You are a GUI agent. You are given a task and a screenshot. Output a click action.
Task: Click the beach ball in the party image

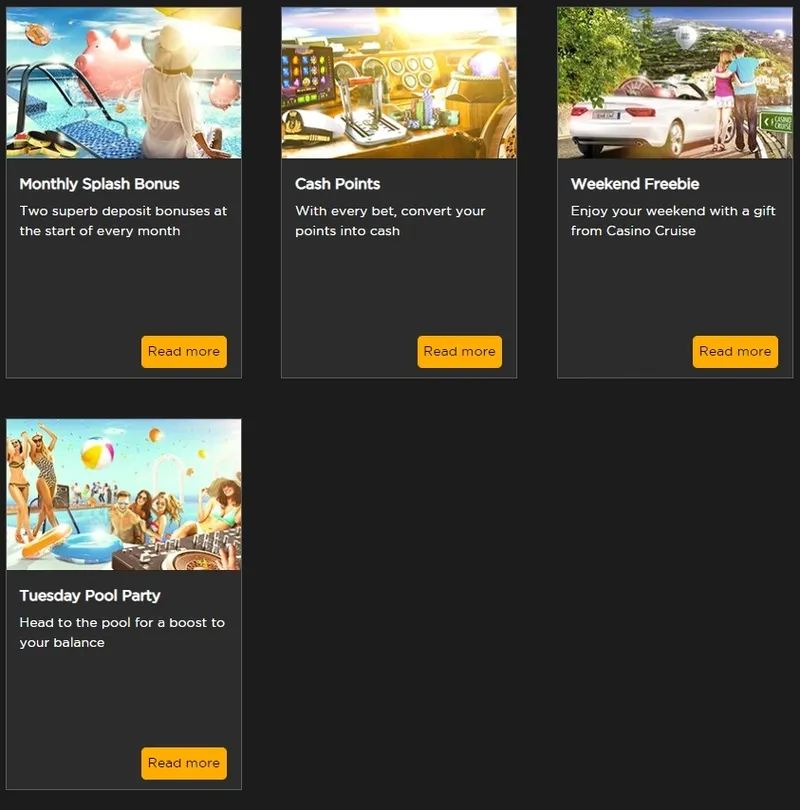pos(98,453)
